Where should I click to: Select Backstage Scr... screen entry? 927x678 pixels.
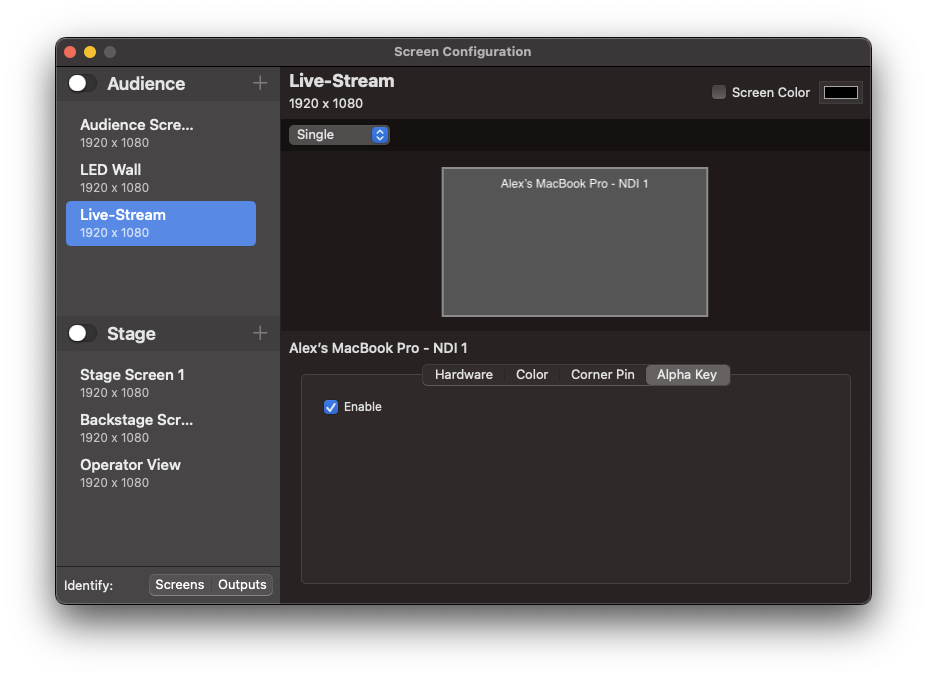click(x=161, y=429)
